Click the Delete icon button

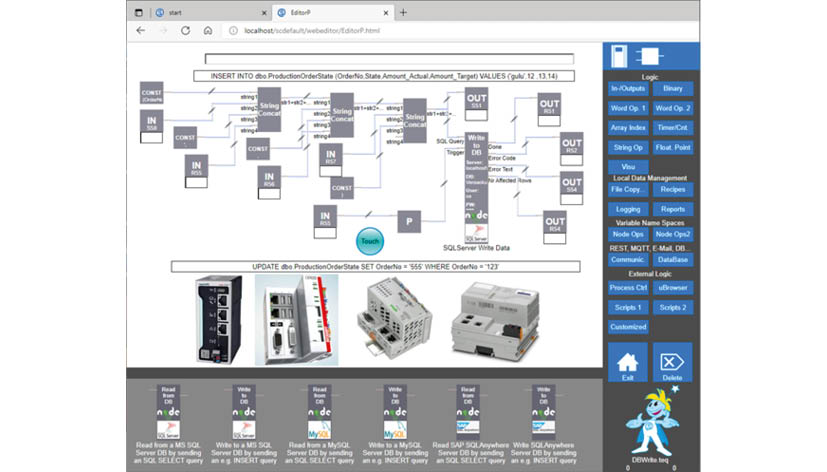pyautogui.click(x=672, y=365)
